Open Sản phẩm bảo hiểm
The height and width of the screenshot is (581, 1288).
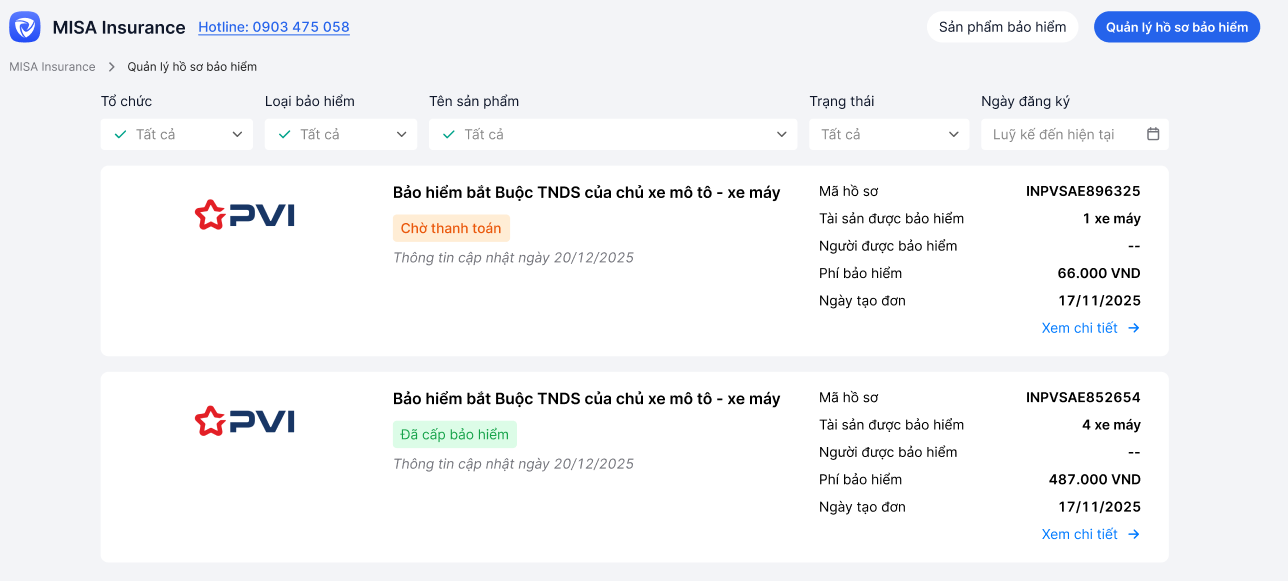pos(1001,26)
